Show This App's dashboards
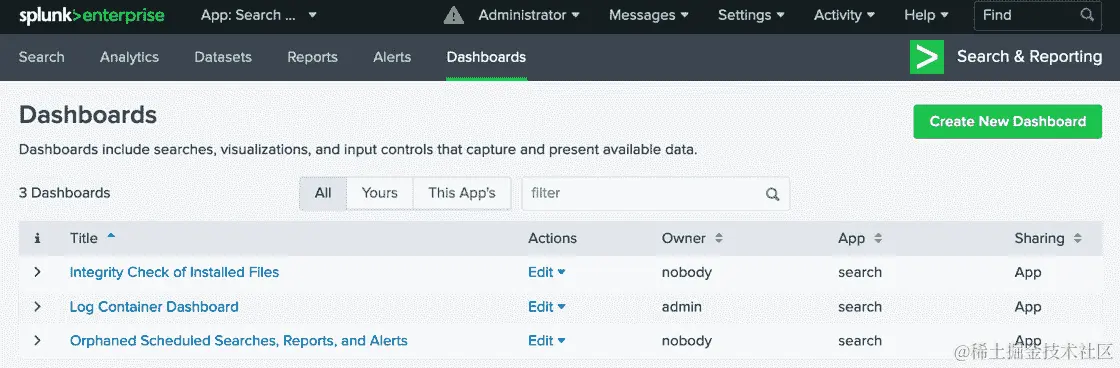This screenshot has width=1120, height=368. pos(461,193)
